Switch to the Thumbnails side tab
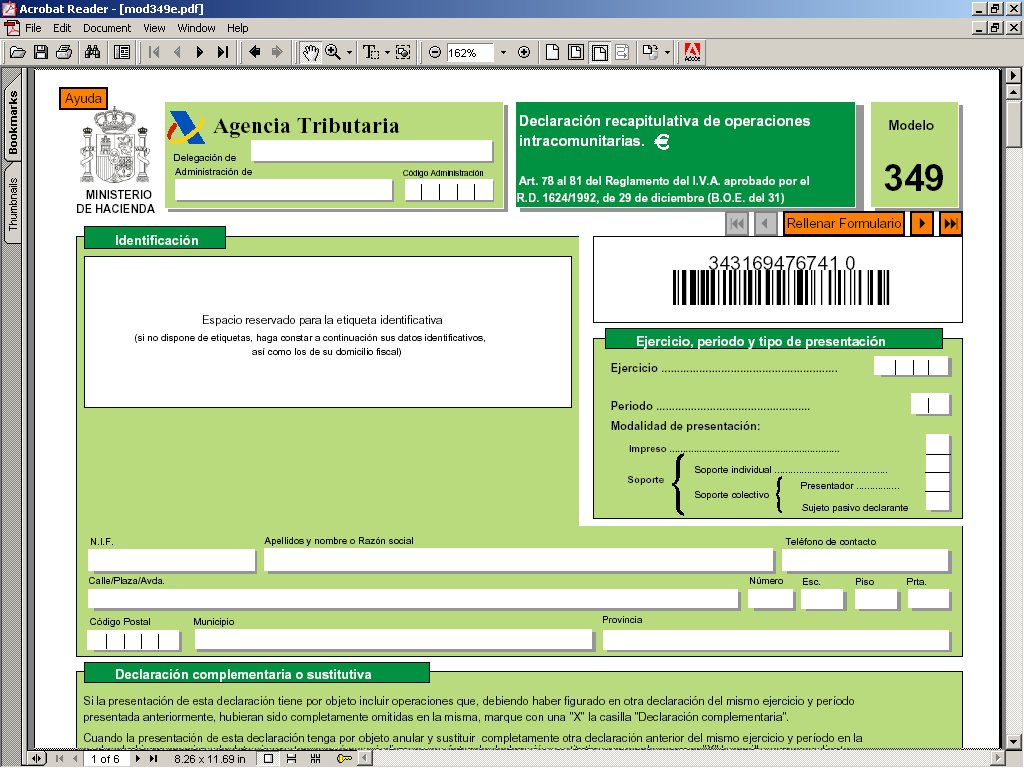Viewport: 1024px width, 768px height. 13,205
